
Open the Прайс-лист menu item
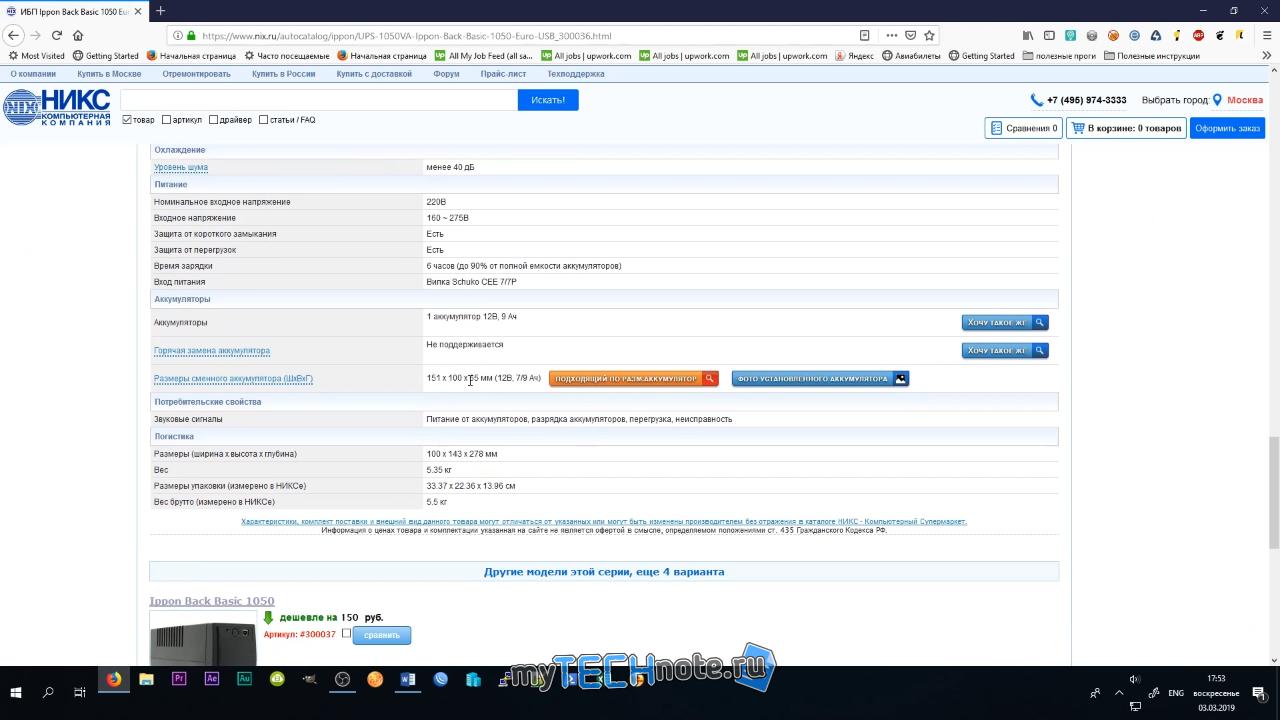tap(503, 74)
